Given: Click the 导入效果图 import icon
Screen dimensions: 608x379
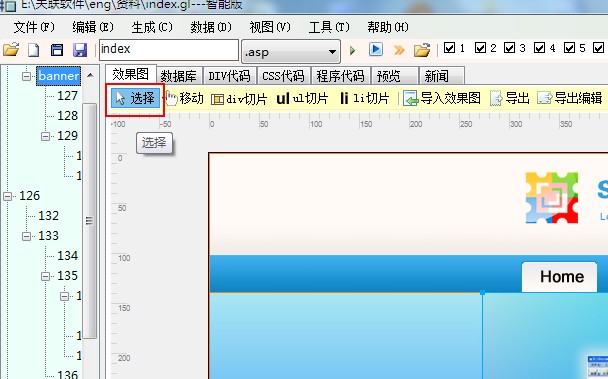Looking at the screenshot, I should (x=442, y=98).
